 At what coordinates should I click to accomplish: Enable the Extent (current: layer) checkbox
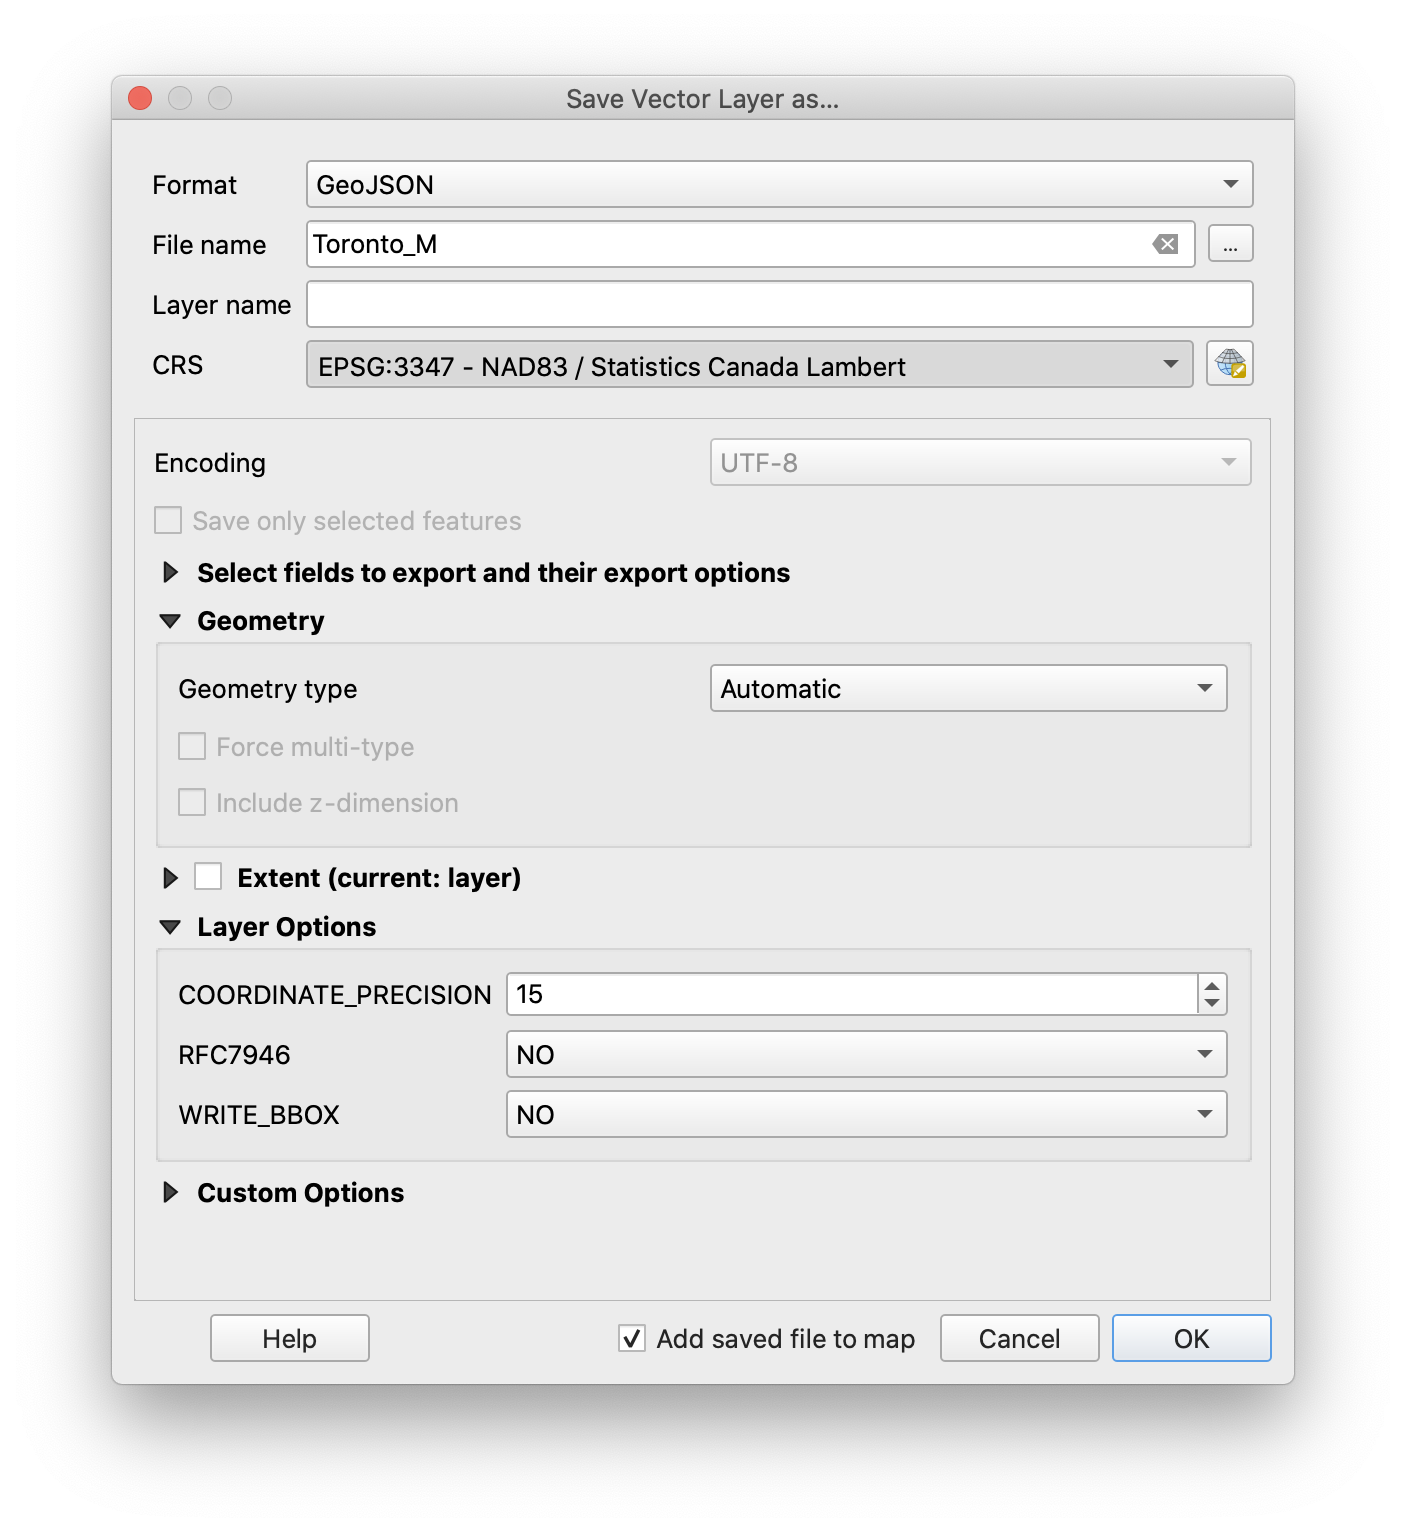pyautogui.click(x=208, y=877)
